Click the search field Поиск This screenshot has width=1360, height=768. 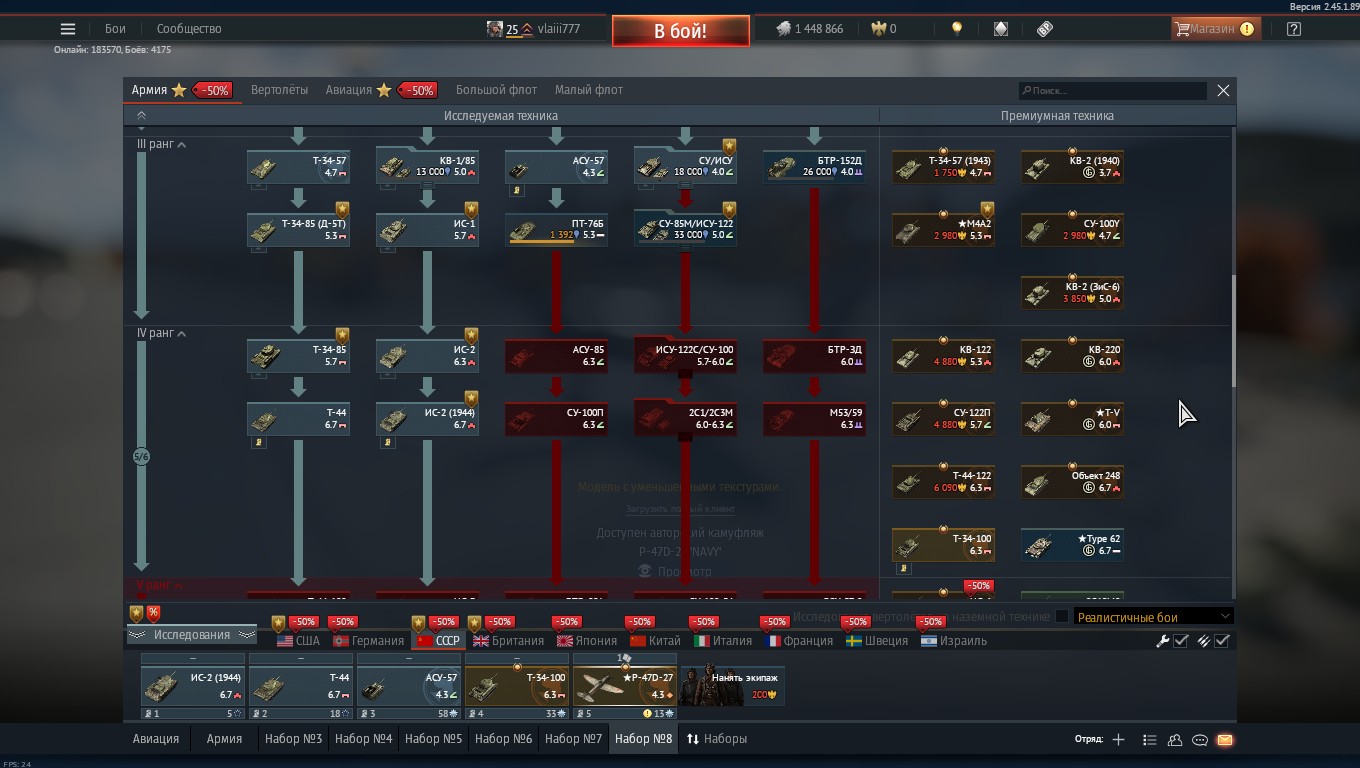(x=1112, y=91)
